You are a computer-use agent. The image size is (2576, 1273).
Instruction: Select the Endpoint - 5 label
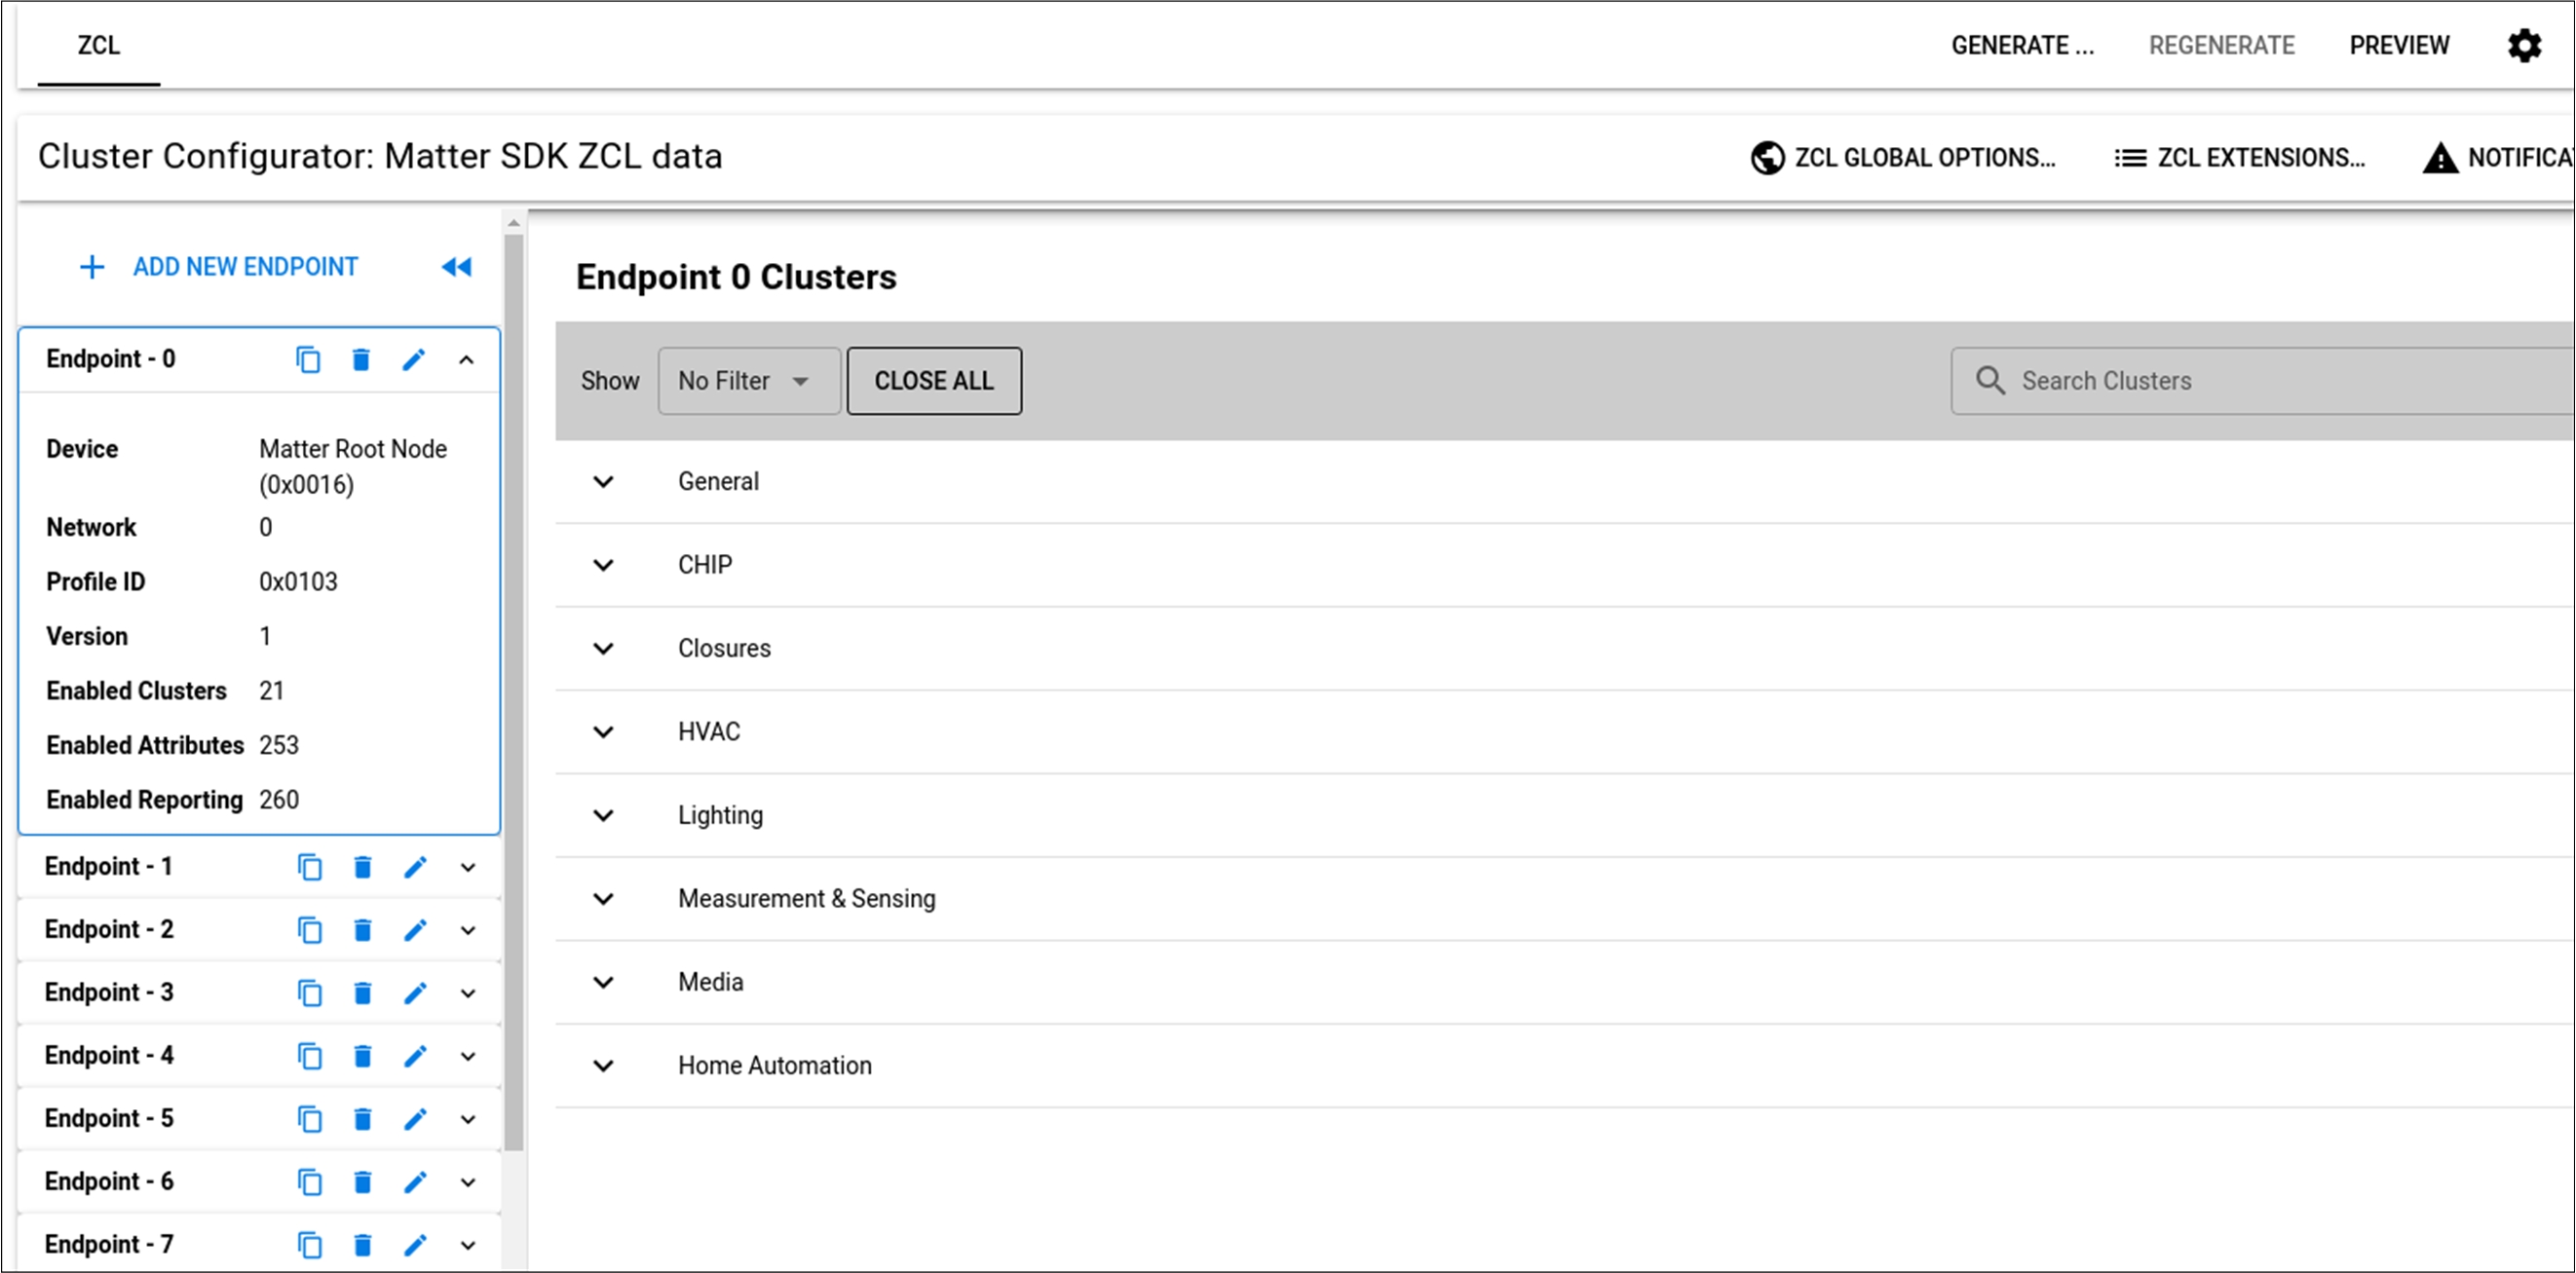click(109, 1119)
